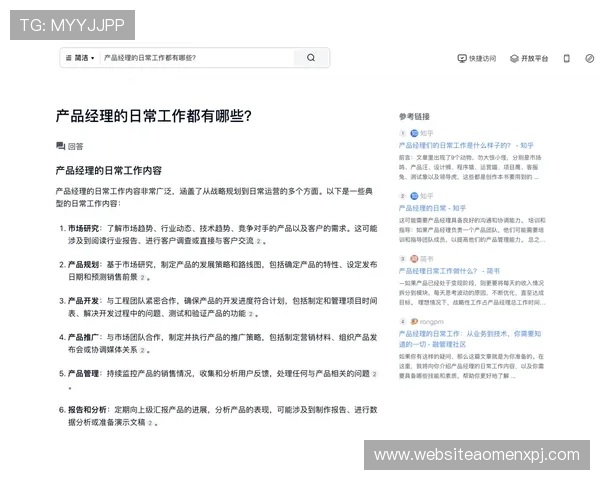Image resolution: width=600 pixels, height=480 pixels.
Task: Click reference number badge 2 beside 知乎
Action: point(403,196)
